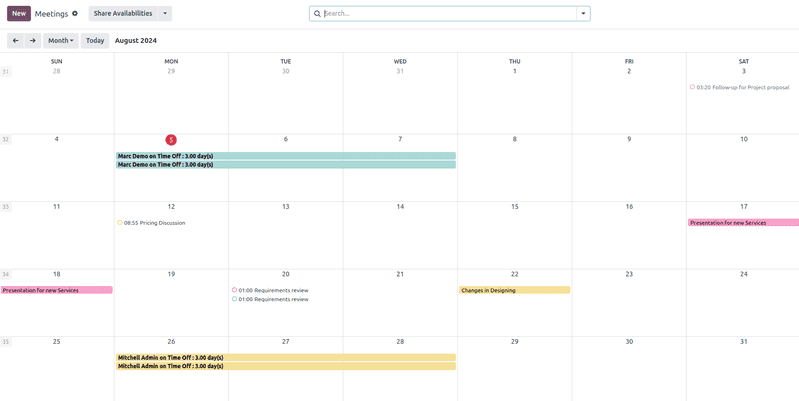The image size is (799, 401).
Task: Click the circle icon of Follow-up for Project proposal
Action: 692,87
